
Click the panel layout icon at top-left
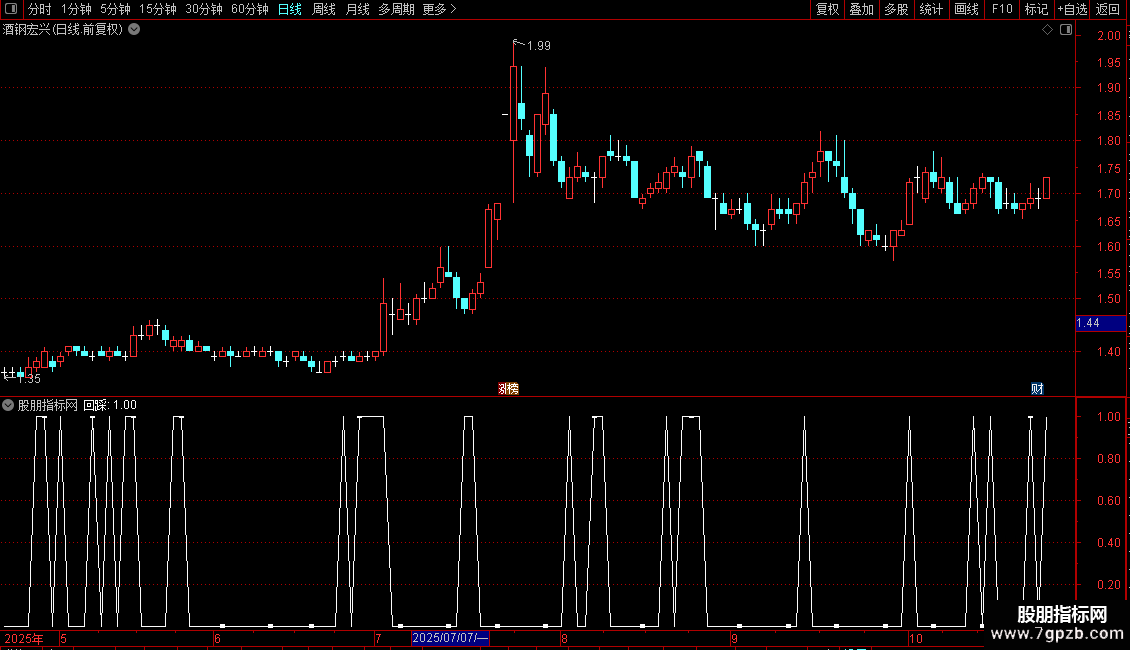point(11,9)
